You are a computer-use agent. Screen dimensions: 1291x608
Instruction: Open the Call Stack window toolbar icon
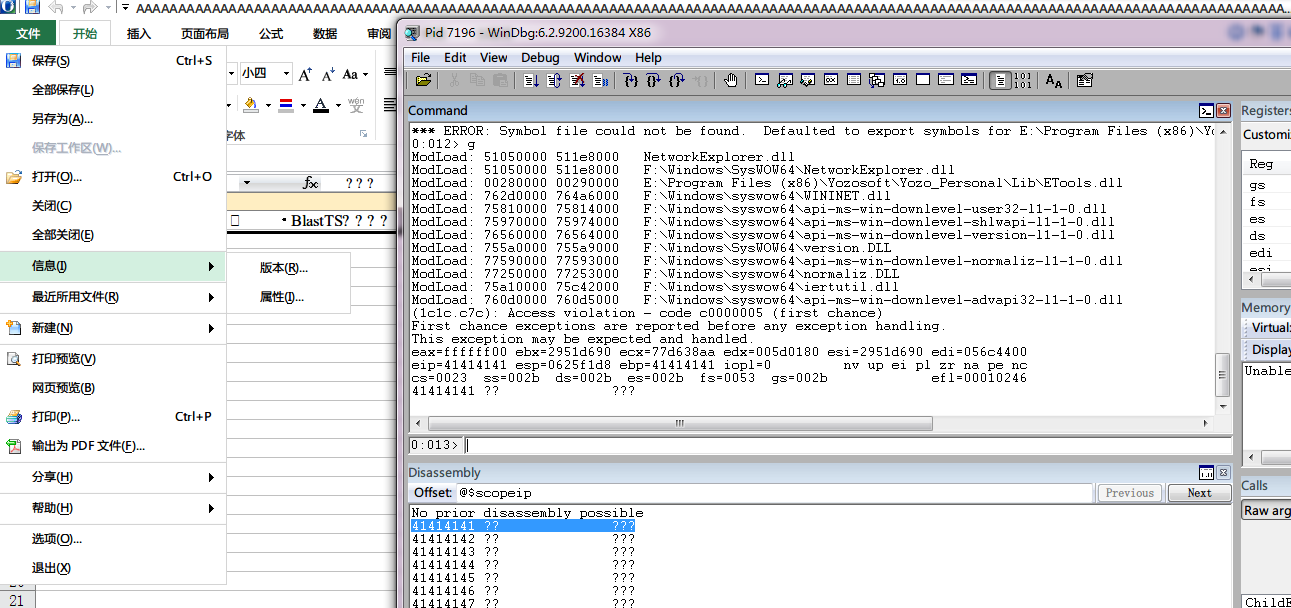tap(877, 80)
